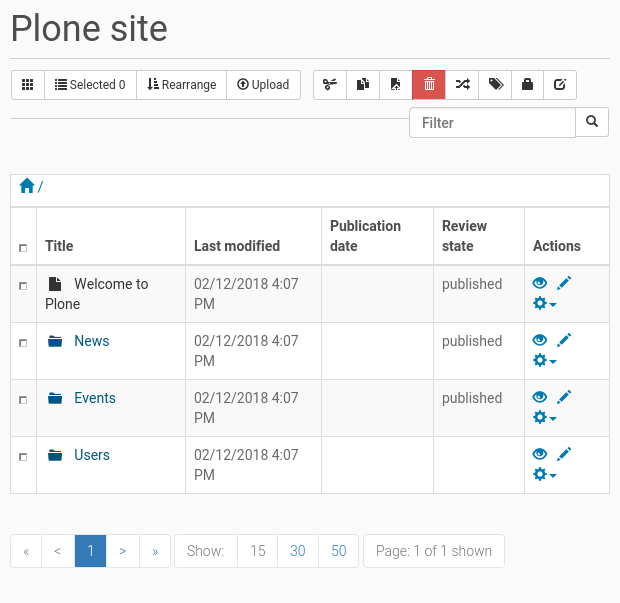The height and width of the screenshot is (603, 620).
Task: Open the Rearrange menu
Action: click(181, 85)
